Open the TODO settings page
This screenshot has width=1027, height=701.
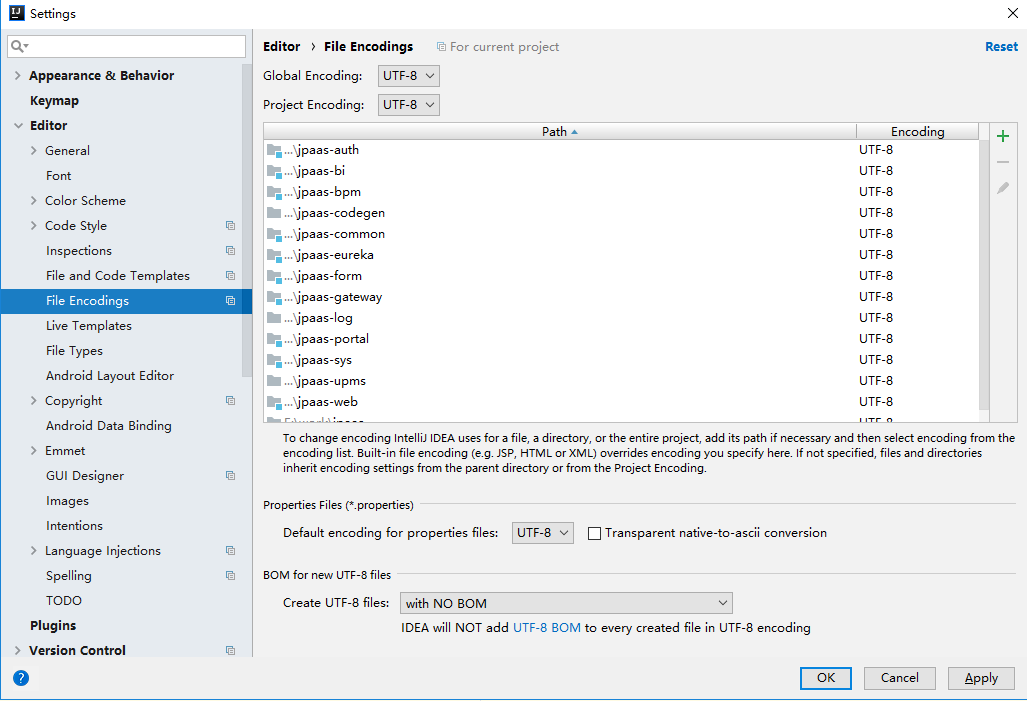64,601
